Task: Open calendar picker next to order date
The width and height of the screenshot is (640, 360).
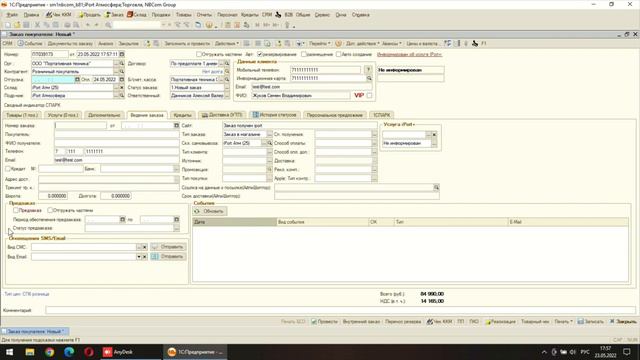Action: 122,54
